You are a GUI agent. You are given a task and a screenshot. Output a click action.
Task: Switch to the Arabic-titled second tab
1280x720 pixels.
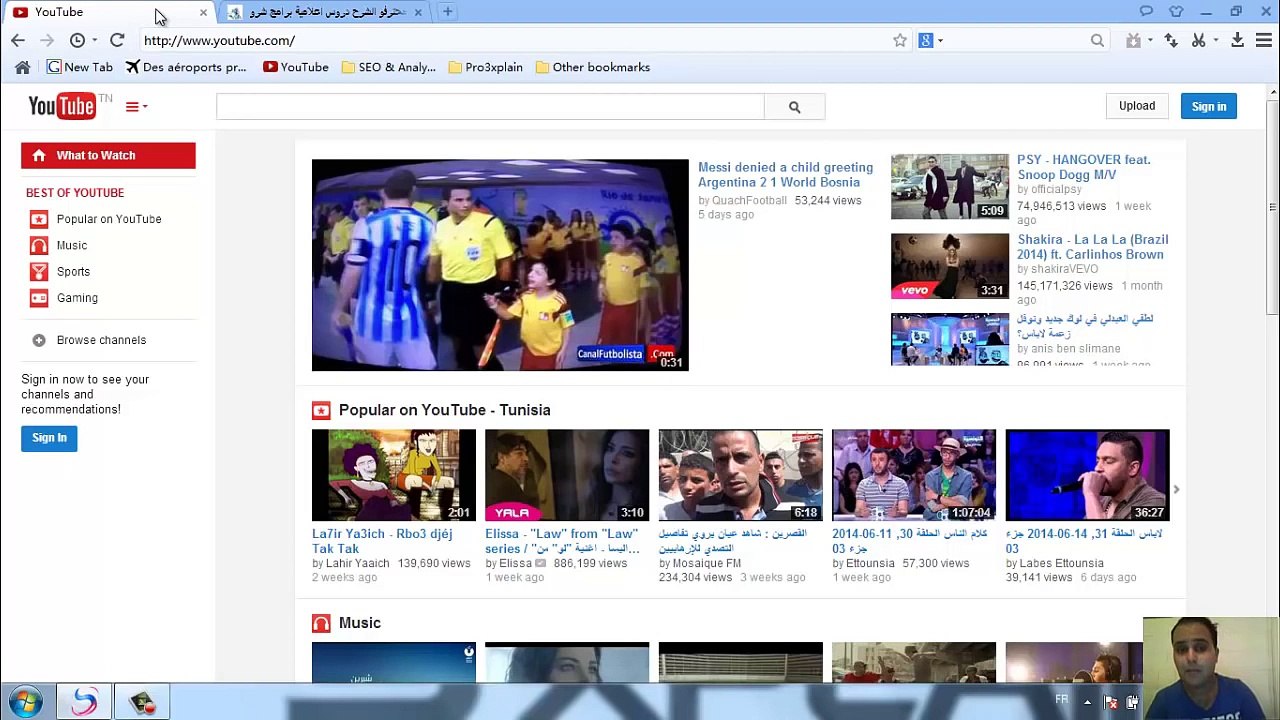pyautogui.click(x=324, y=12)
